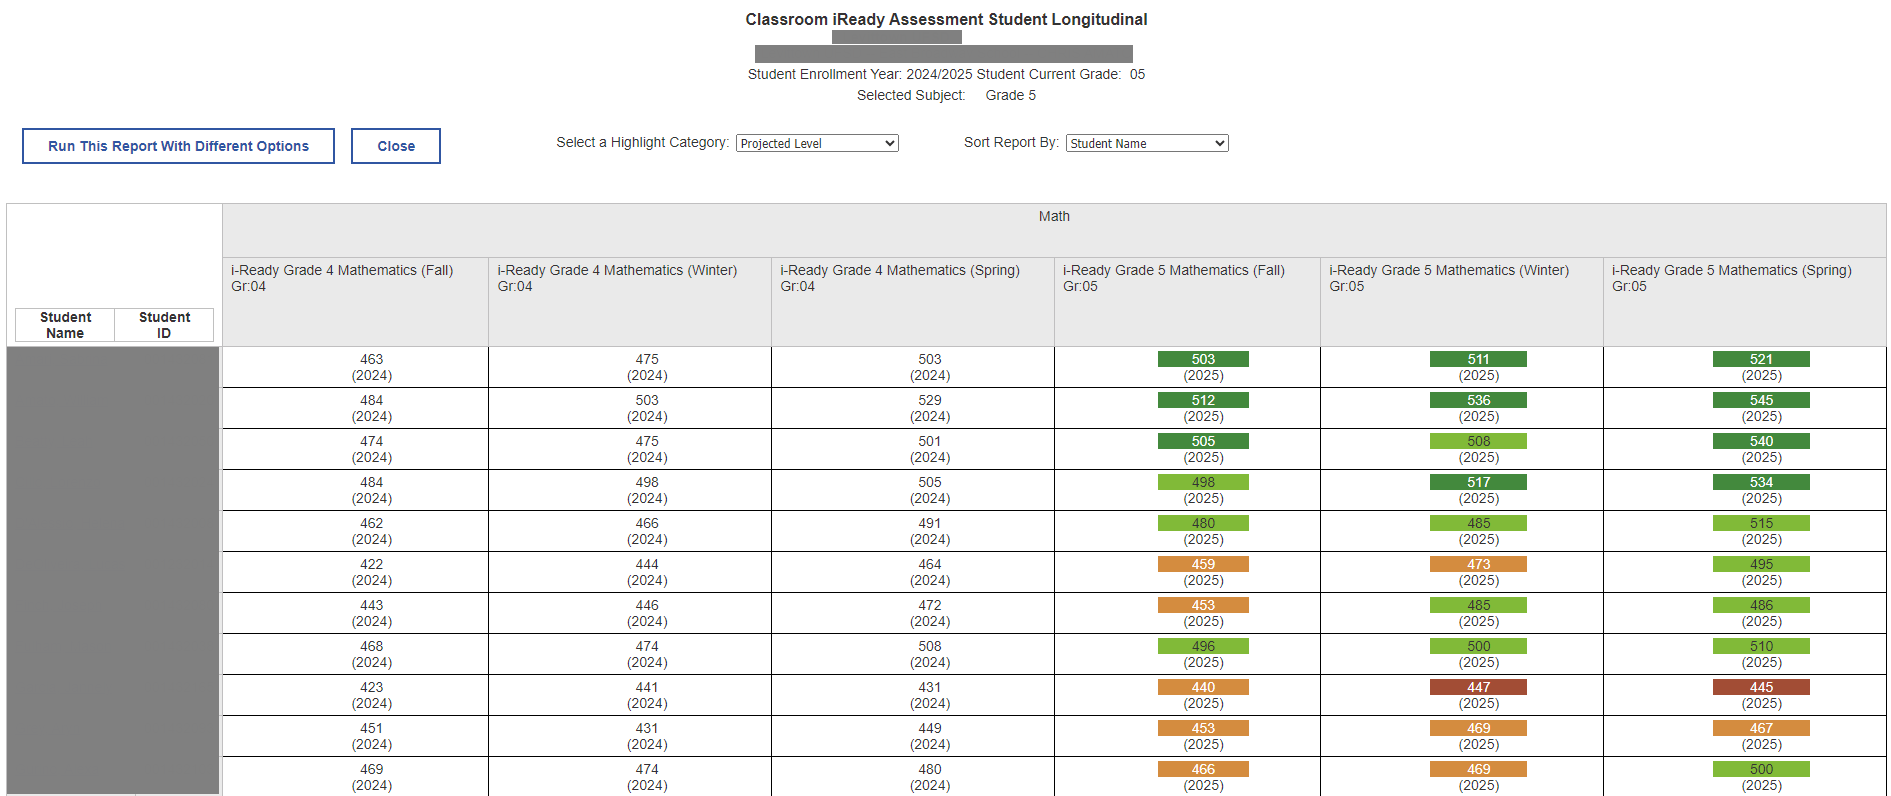1891x796 pixels.
Task: Select the score 423 cell
Action: point(355,695)
